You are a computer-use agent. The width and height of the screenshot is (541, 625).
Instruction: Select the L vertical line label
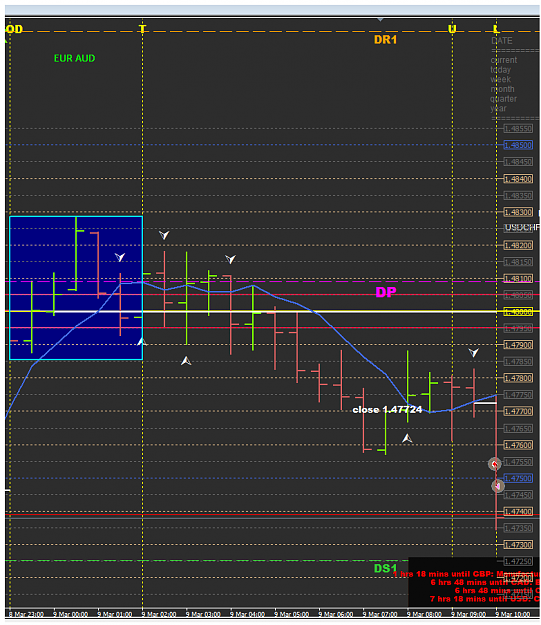496,29
